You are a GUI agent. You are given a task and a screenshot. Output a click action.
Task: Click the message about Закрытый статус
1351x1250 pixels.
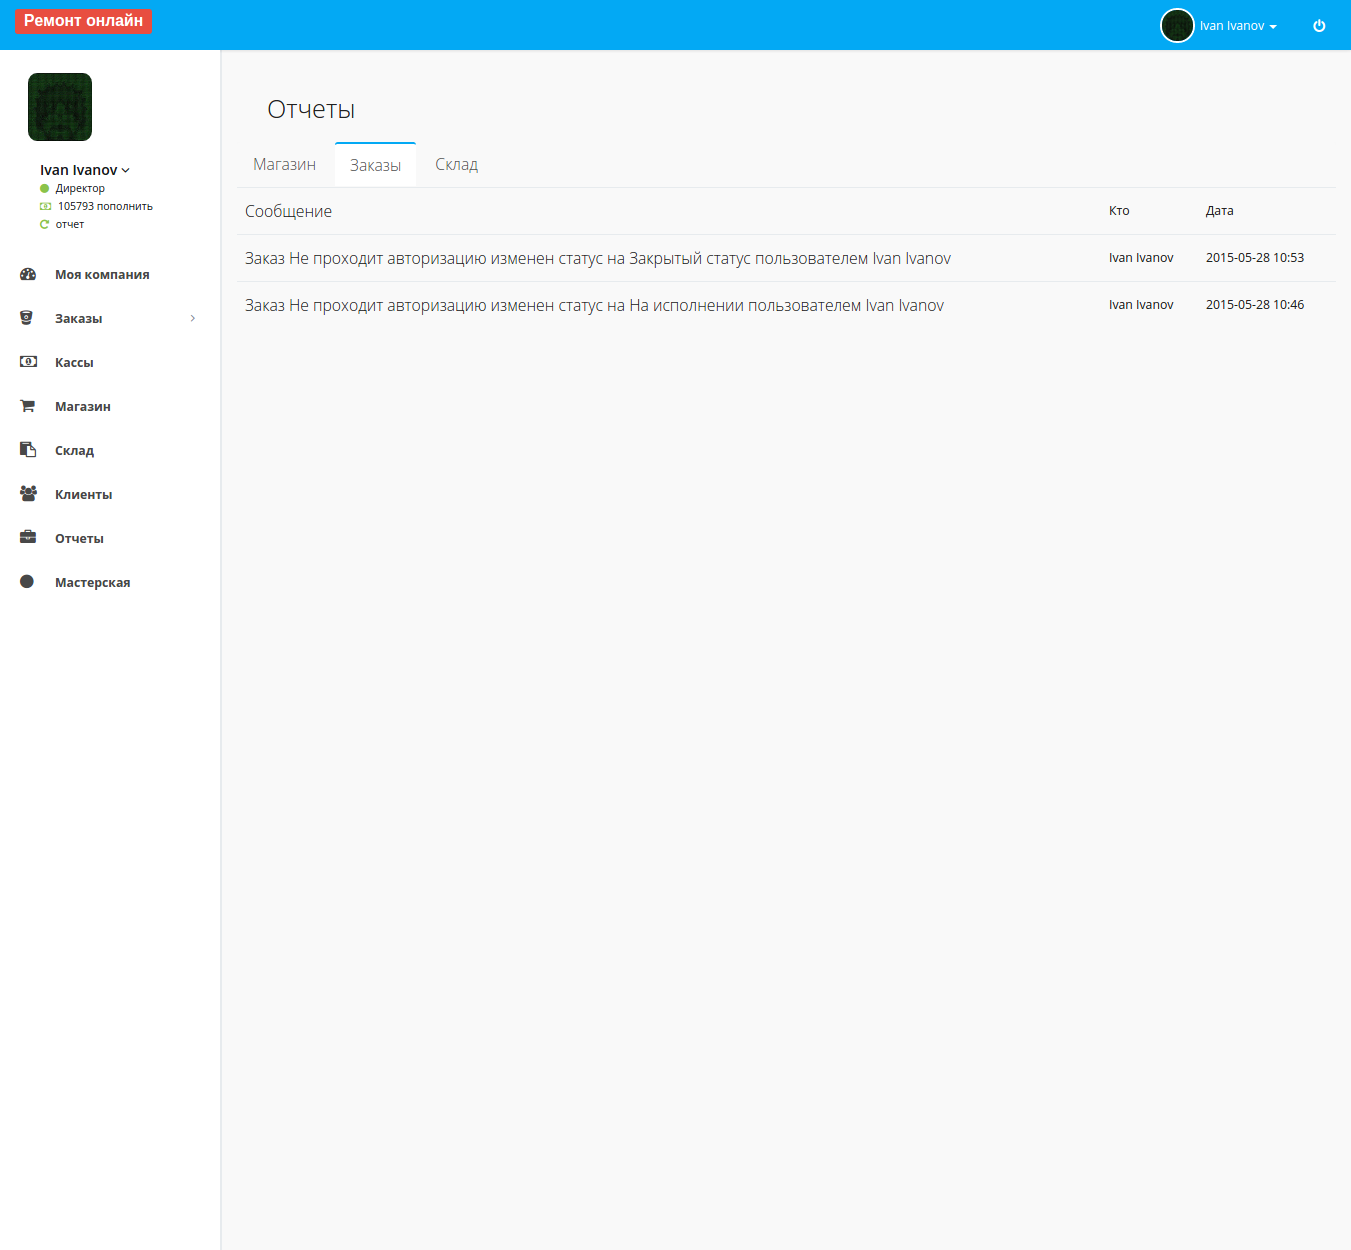pyautogui.click(x=598, y=259)
